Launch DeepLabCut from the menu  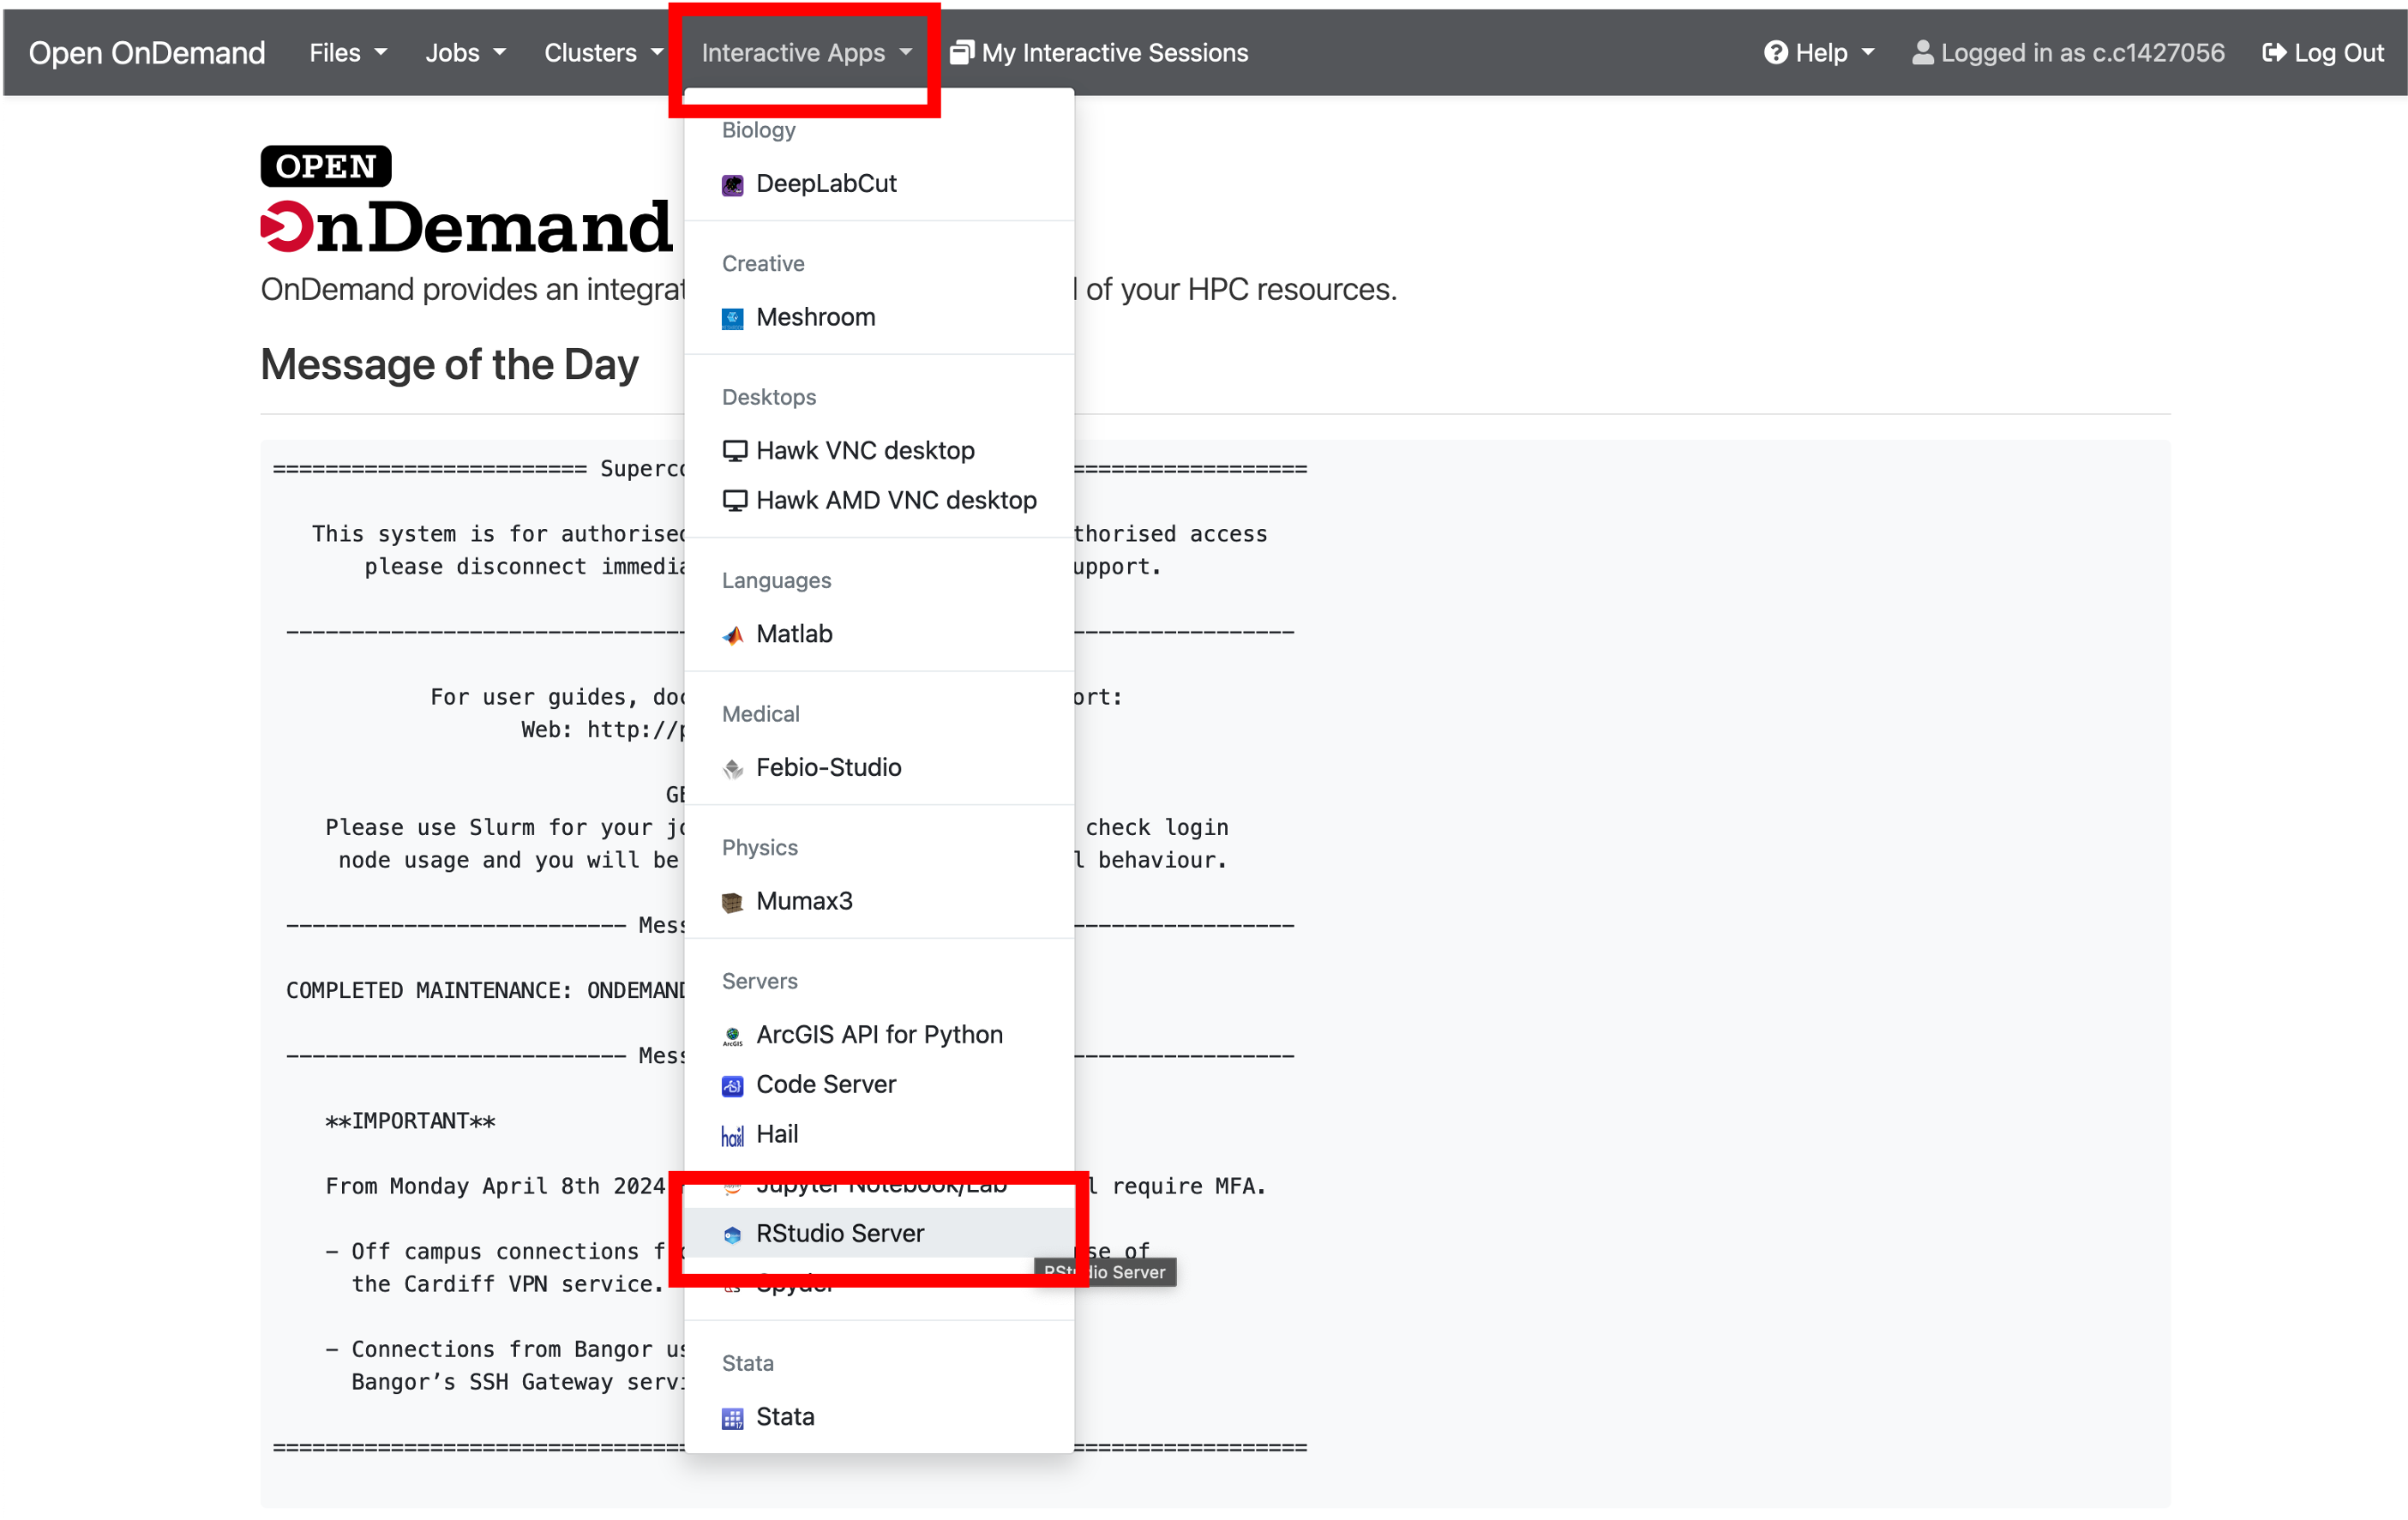pyautogui.click(x=879, y=184)
